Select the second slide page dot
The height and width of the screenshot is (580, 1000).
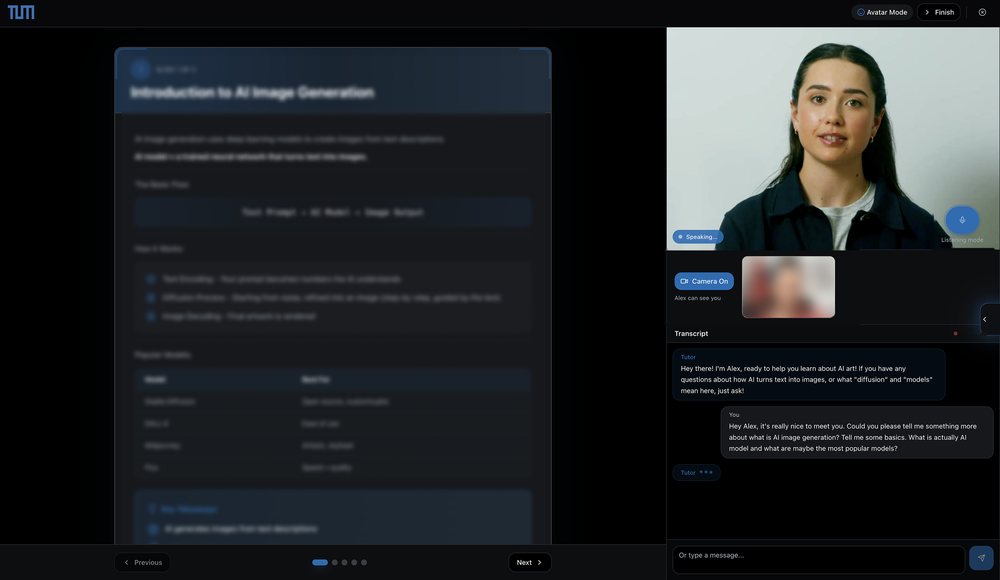[x=335, y=562]
